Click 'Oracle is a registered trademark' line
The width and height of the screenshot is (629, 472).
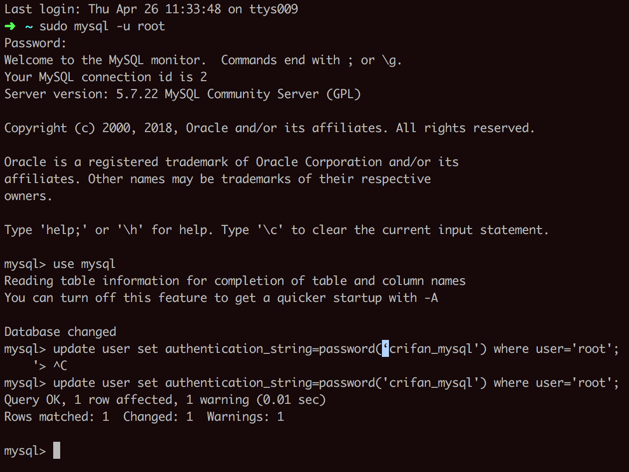231,162
